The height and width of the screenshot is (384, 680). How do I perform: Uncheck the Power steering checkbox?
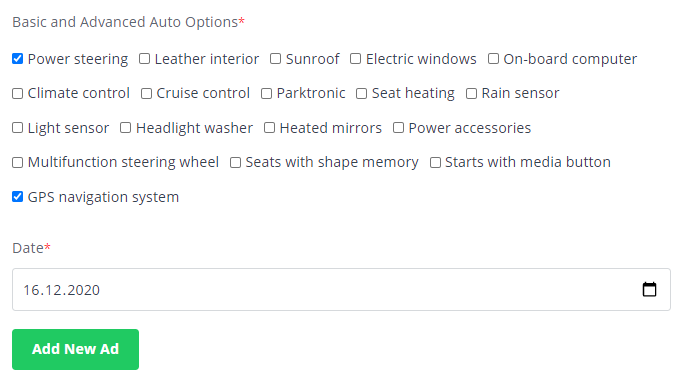pos(17,59)
